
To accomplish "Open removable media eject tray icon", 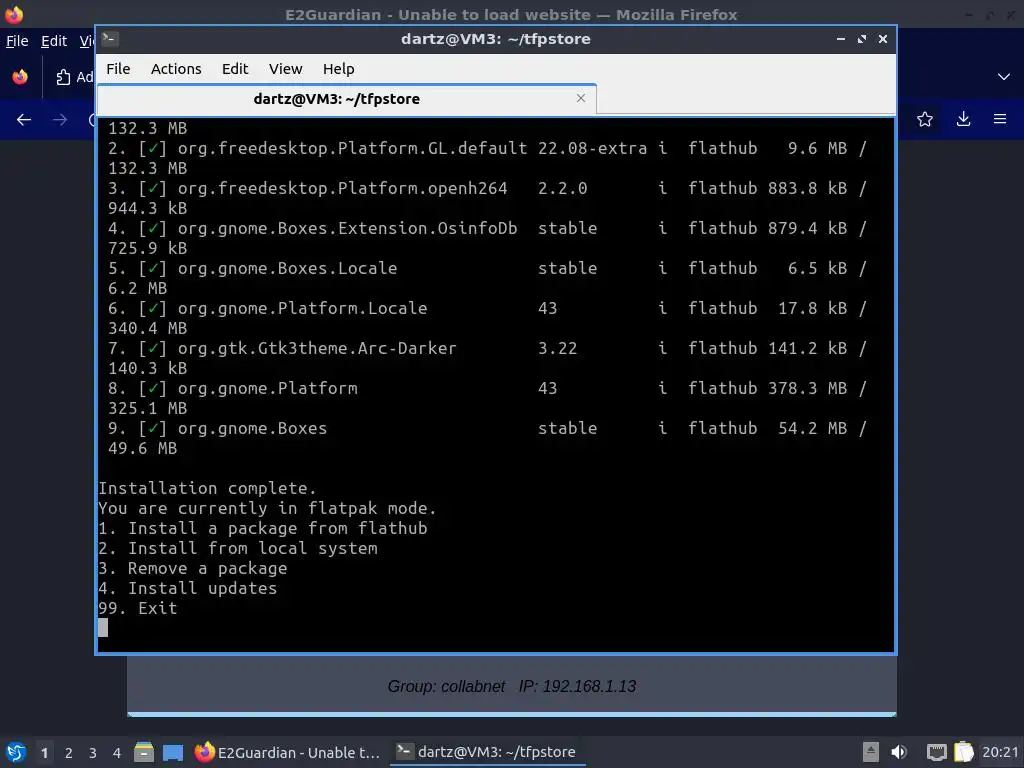I will pos(871,752).
